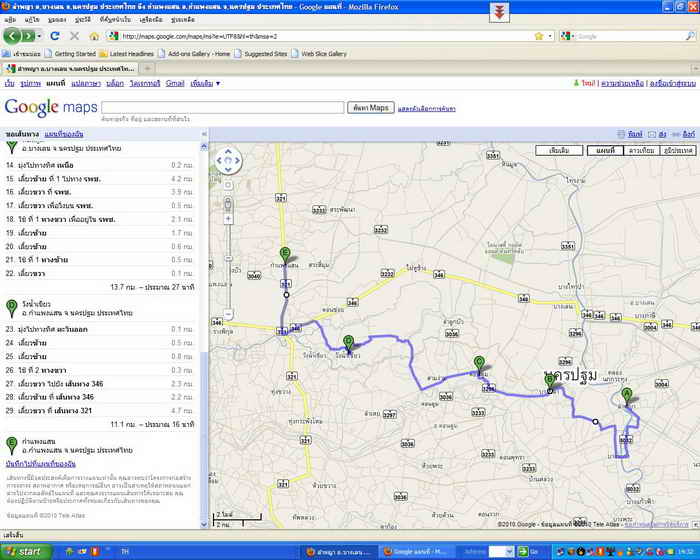Select the Map view button
Screen dimensions: 700x560
pyautogui.click(x=605, y=150)
